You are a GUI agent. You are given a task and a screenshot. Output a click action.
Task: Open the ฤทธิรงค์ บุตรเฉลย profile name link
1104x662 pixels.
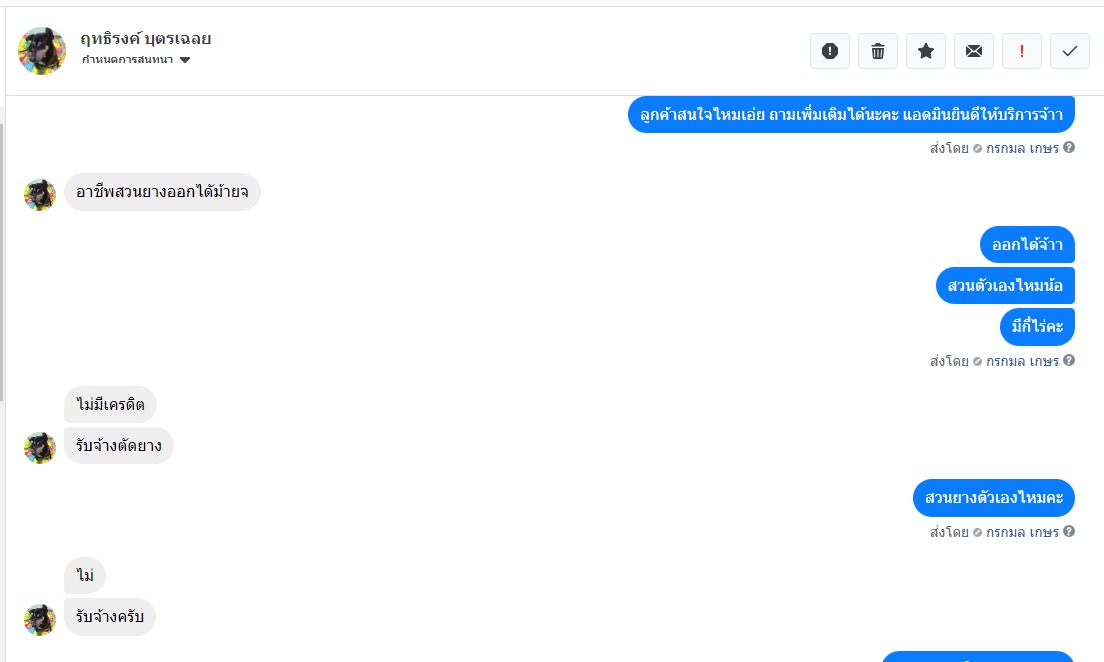146,39
